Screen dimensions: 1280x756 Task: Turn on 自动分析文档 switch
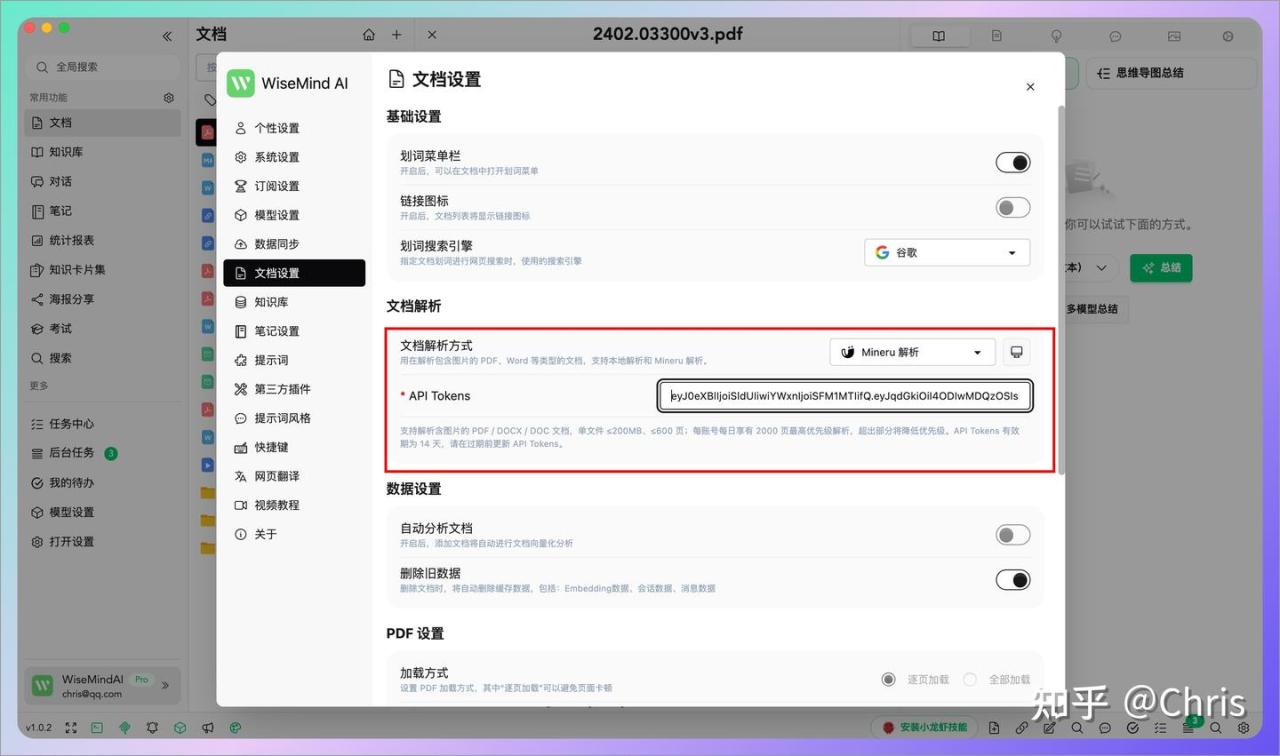tap(1012, 535)
